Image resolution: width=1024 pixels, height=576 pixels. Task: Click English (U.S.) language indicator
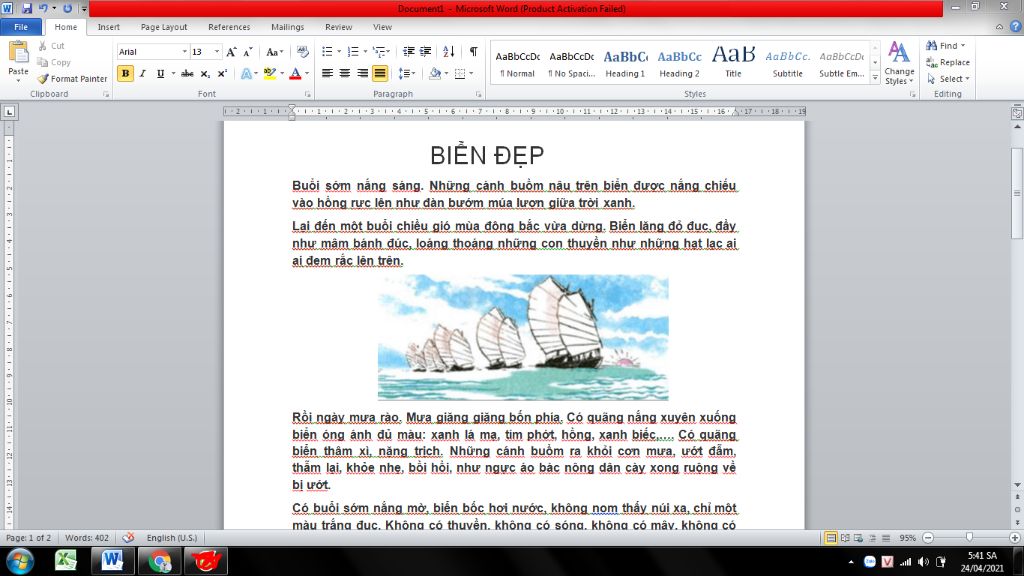(172, 537)
